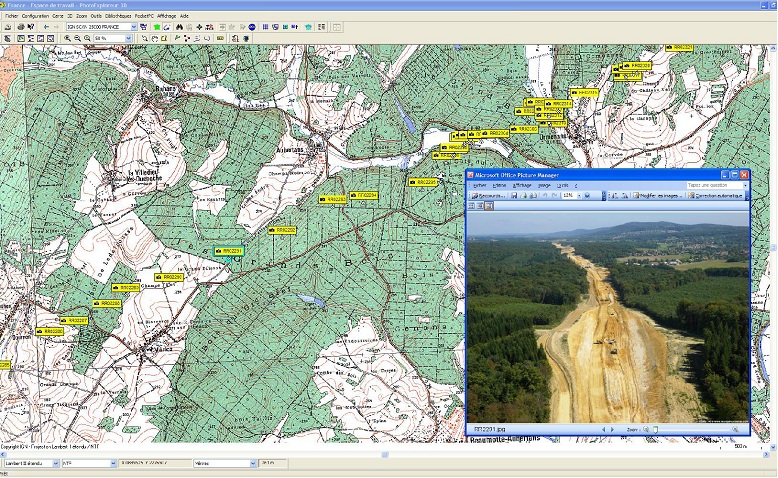The height and width of the screenshot is (478, 778).
Task: Select the hand pan tool
Action: click(x=154, y=38)
